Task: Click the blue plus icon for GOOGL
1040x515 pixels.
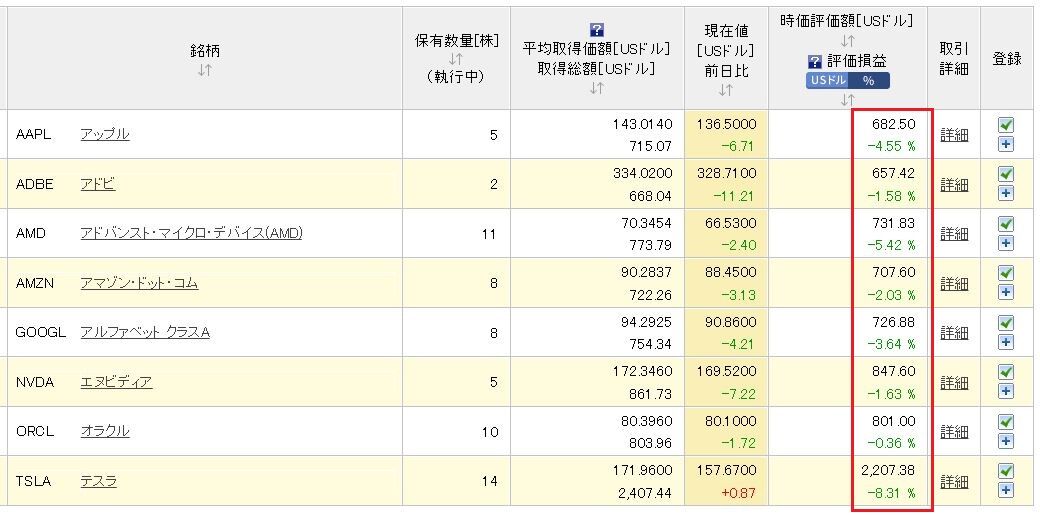Action: [1006, 342]
